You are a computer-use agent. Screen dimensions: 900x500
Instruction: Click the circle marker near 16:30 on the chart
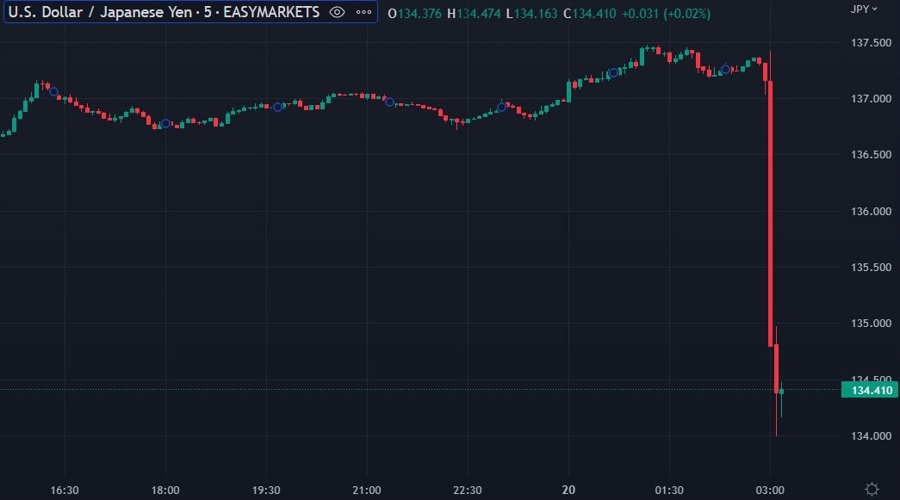click(x=53, y=92)
